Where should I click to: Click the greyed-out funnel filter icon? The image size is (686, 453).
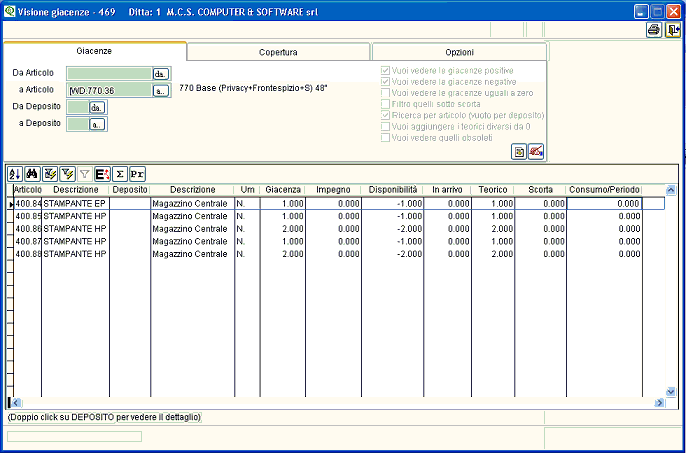pyautogui.click(x=84, y=174)
